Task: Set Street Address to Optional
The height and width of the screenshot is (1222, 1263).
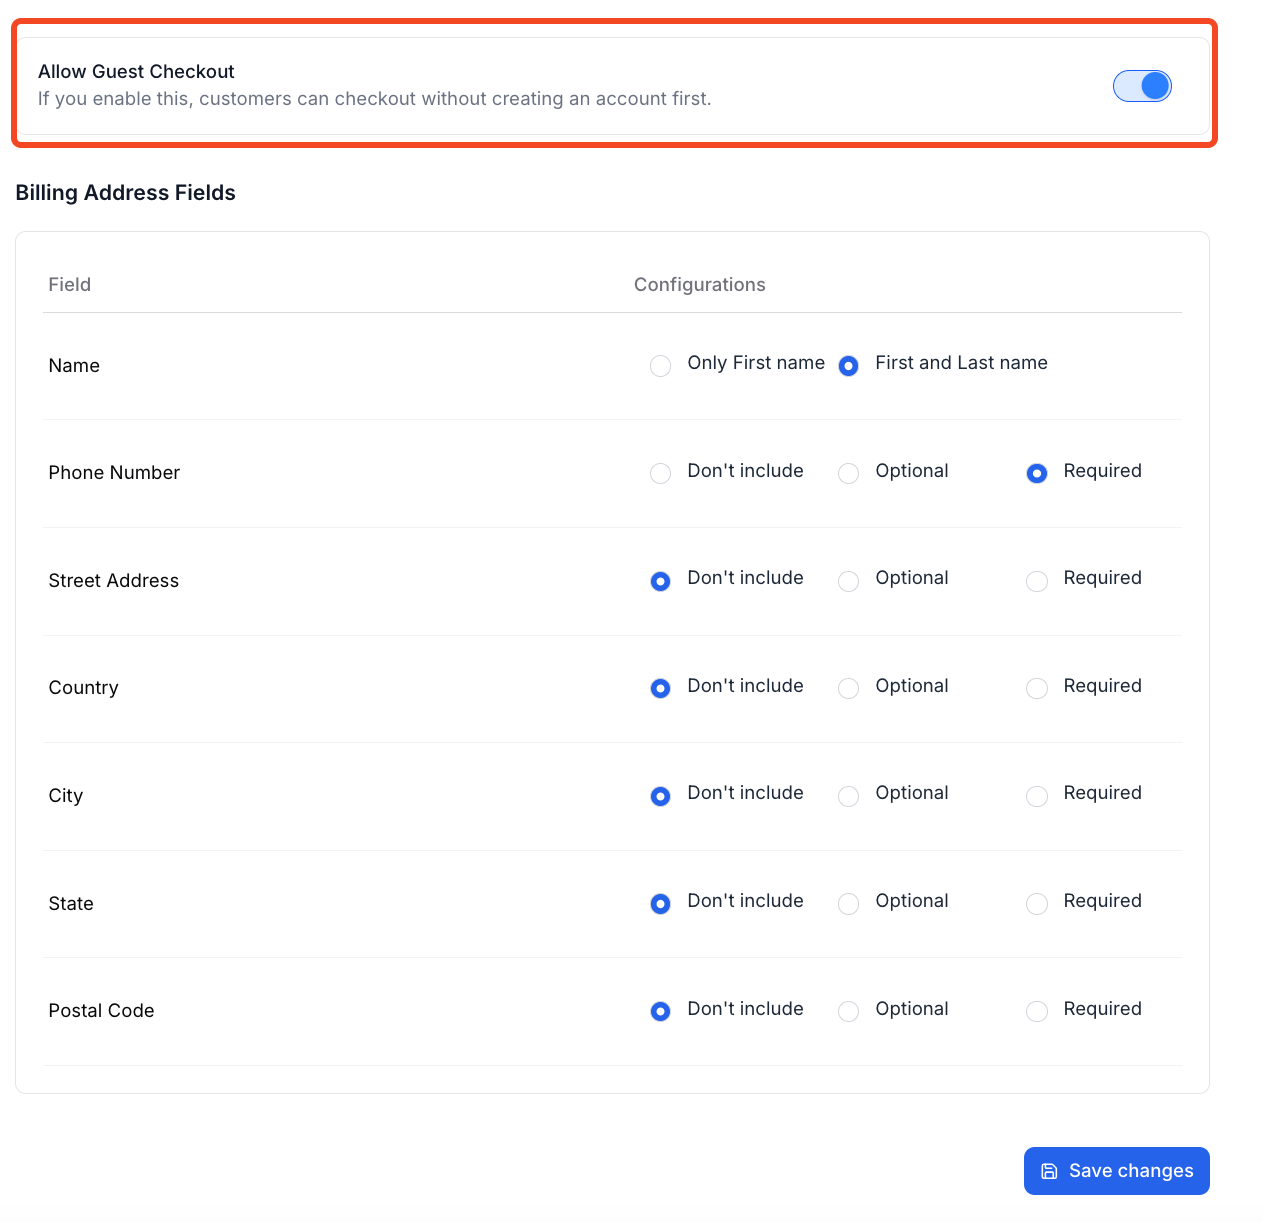Action: coord(848,581)
